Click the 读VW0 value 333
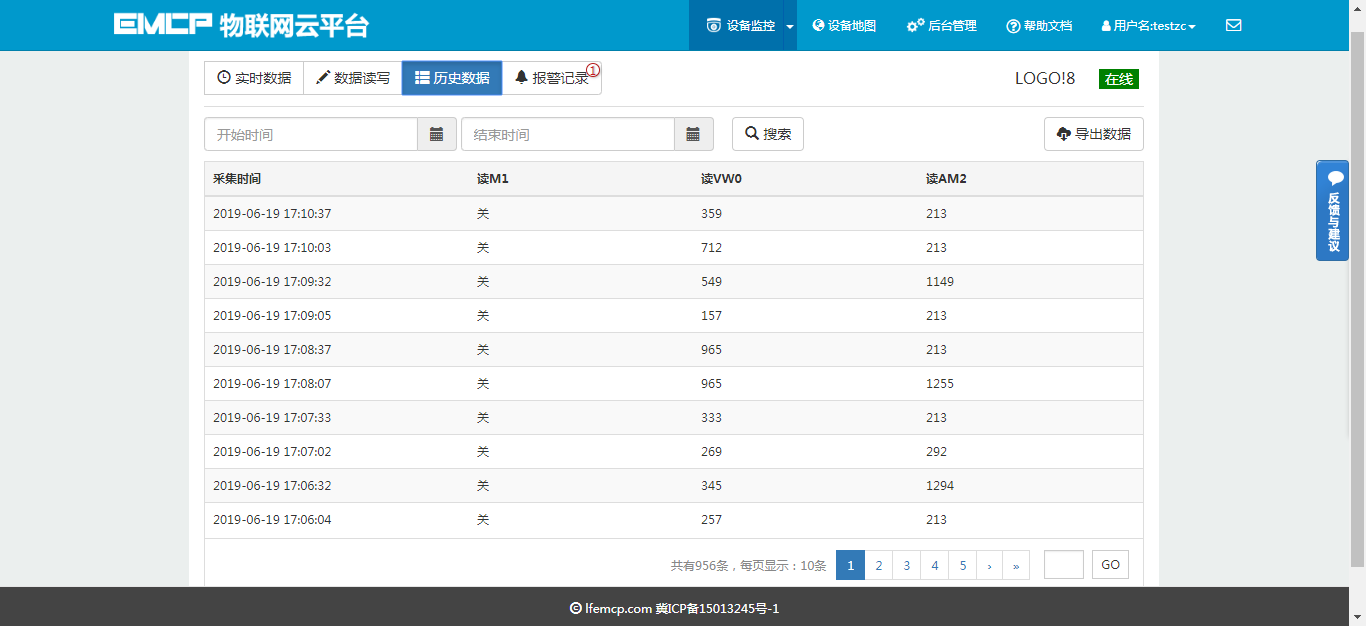This screenshot has height=626, width=1366. click(712, 418)
